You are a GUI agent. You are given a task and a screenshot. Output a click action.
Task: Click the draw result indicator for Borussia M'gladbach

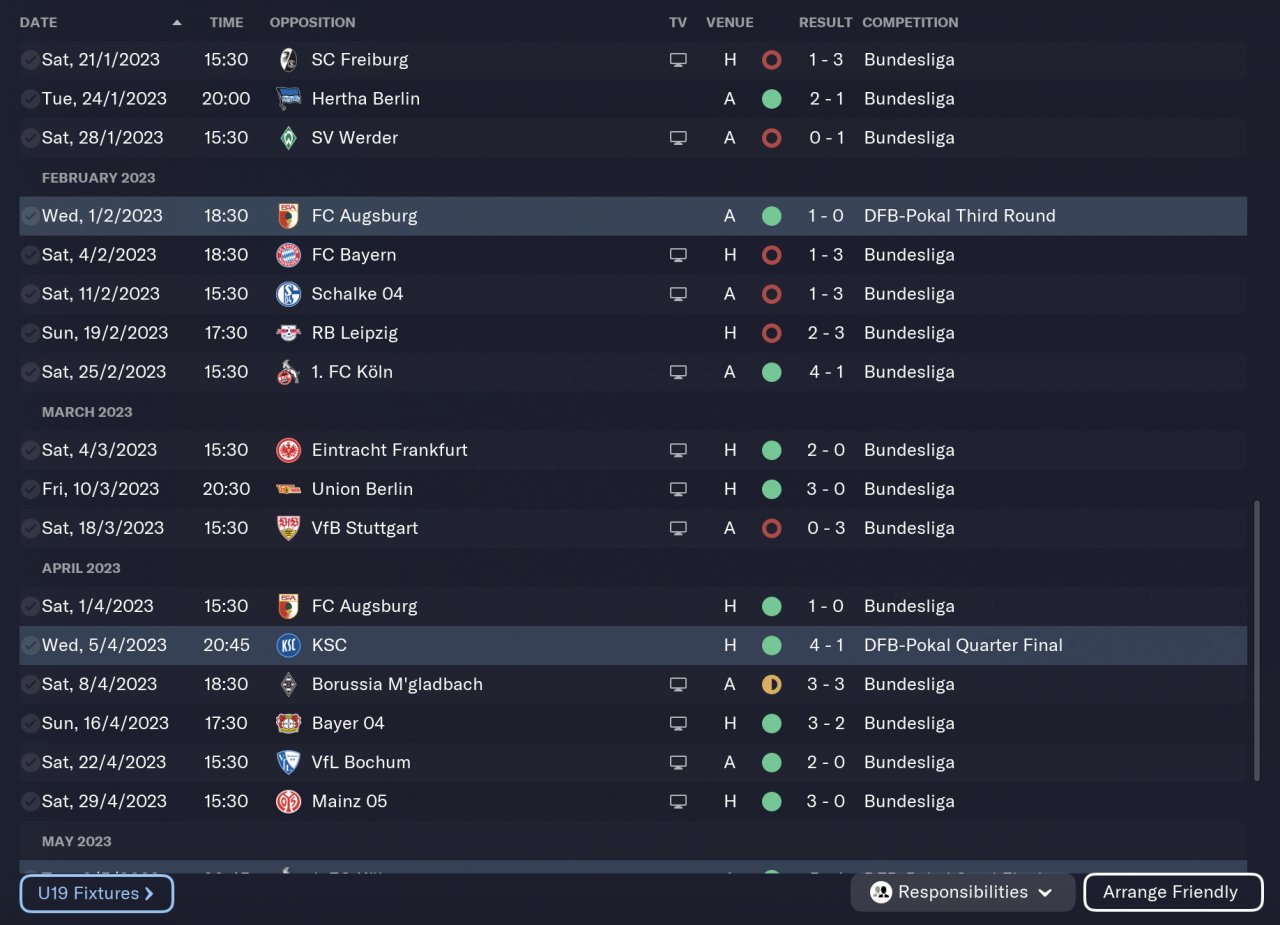[x=771, y=684]
